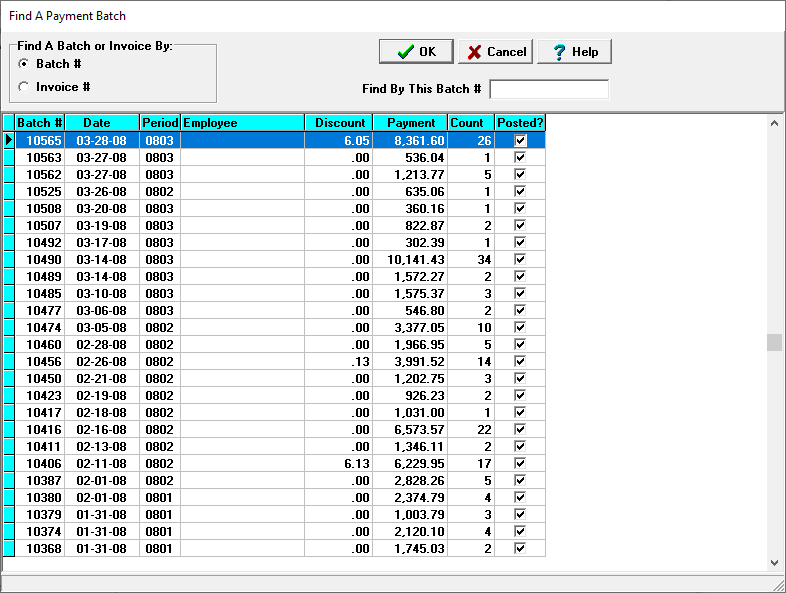This screenshot has width=786, height=593.
Task: Click the row selector for batch 10563
Action: click(9, 158)
